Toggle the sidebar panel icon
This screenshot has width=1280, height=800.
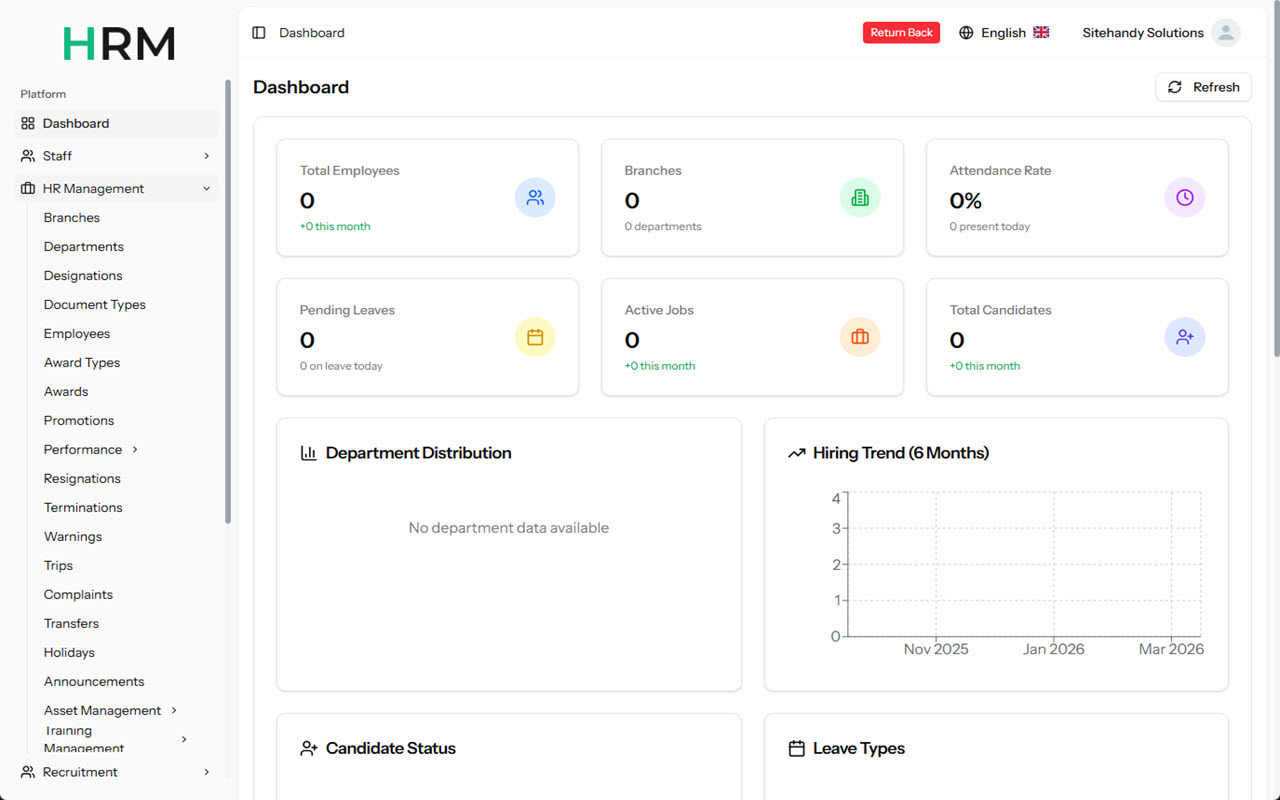[259, 33]
